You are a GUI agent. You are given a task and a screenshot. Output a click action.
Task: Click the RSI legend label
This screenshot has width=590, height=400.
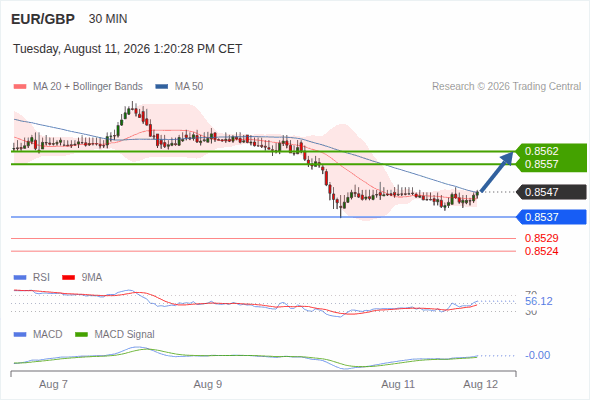(41, 277)
